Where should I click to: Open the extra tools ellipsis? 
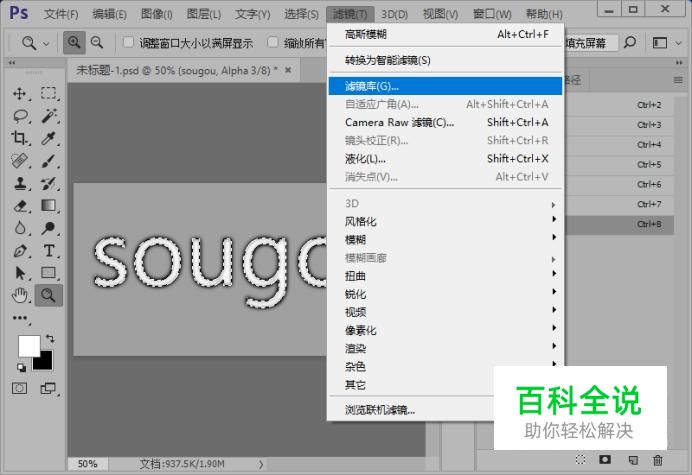pyautogui.click(x=20, y=318)
